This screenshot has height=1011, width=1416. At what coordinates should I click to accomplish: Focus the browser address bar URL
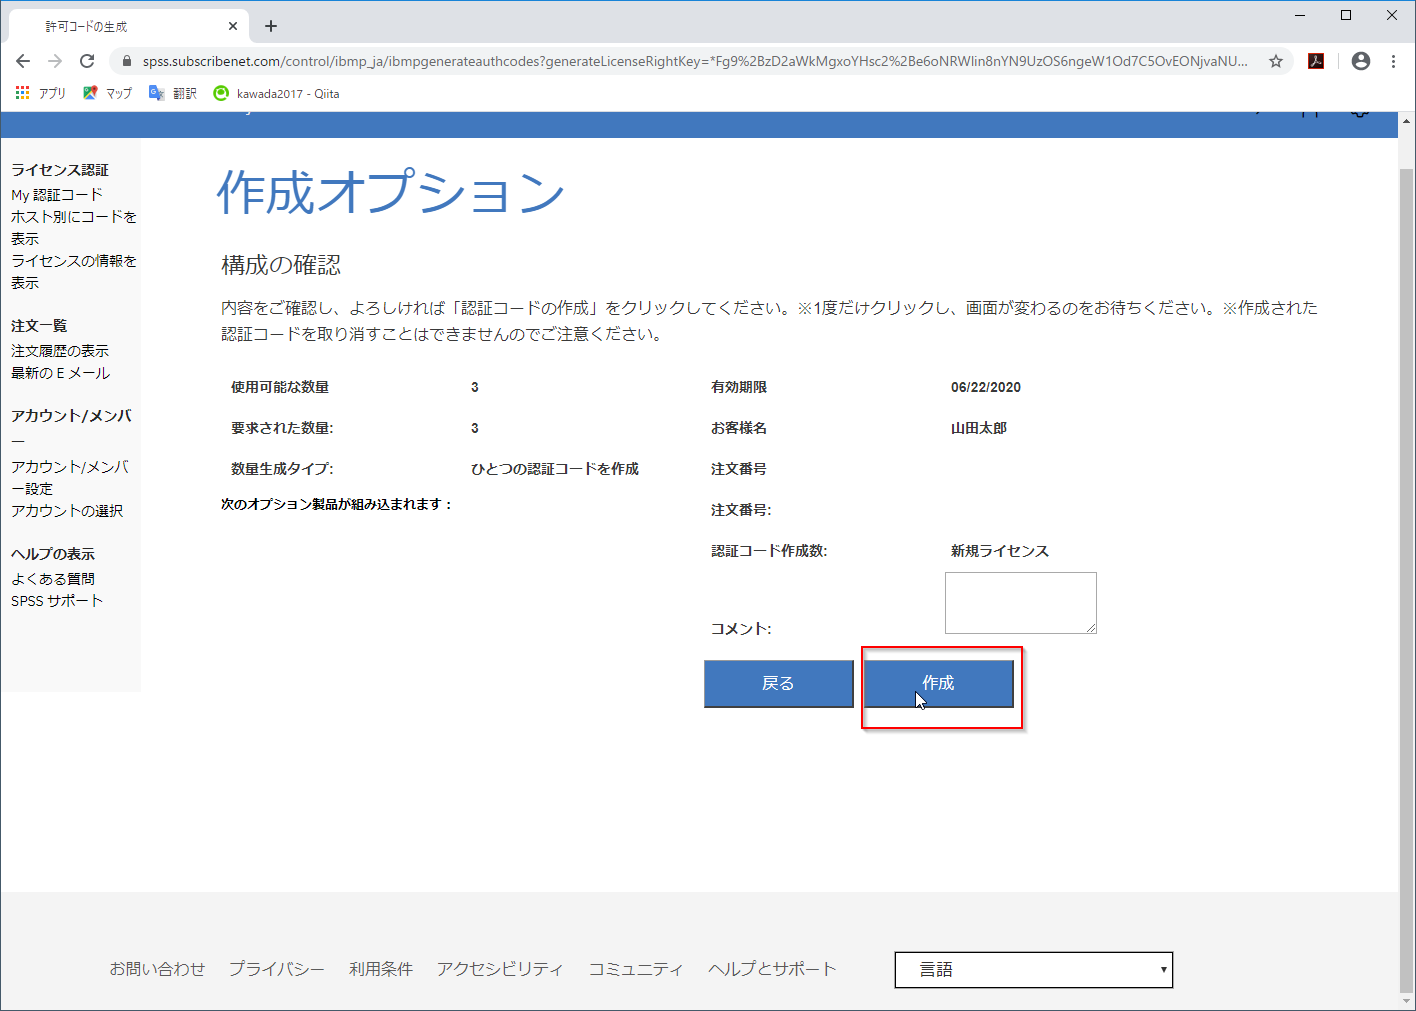pyautogui.click(x=695, y=61)
